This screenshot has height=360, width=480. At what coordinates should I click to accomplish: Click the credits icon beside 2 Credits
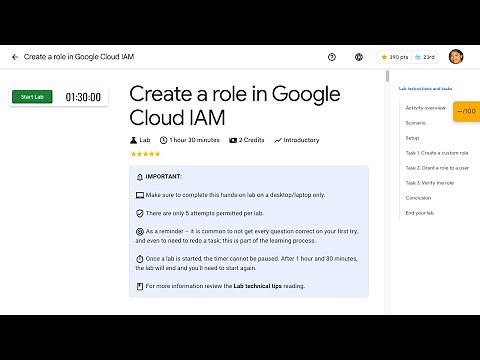tap(233, 140)
